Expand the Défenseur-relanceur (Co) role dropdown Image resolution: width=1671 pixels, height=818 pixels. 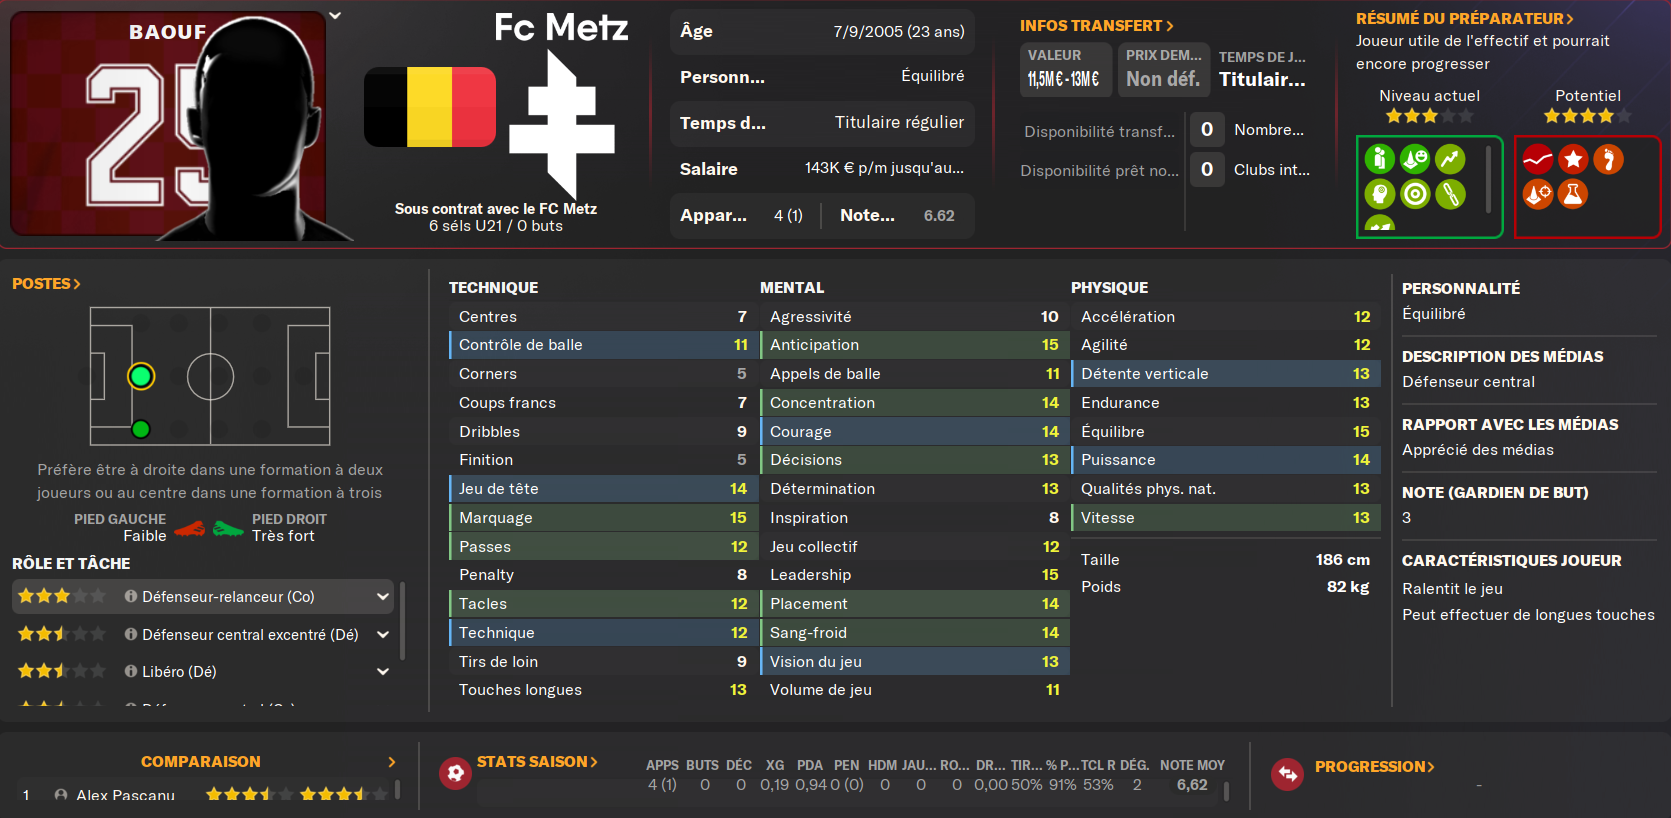coord(382,597)
